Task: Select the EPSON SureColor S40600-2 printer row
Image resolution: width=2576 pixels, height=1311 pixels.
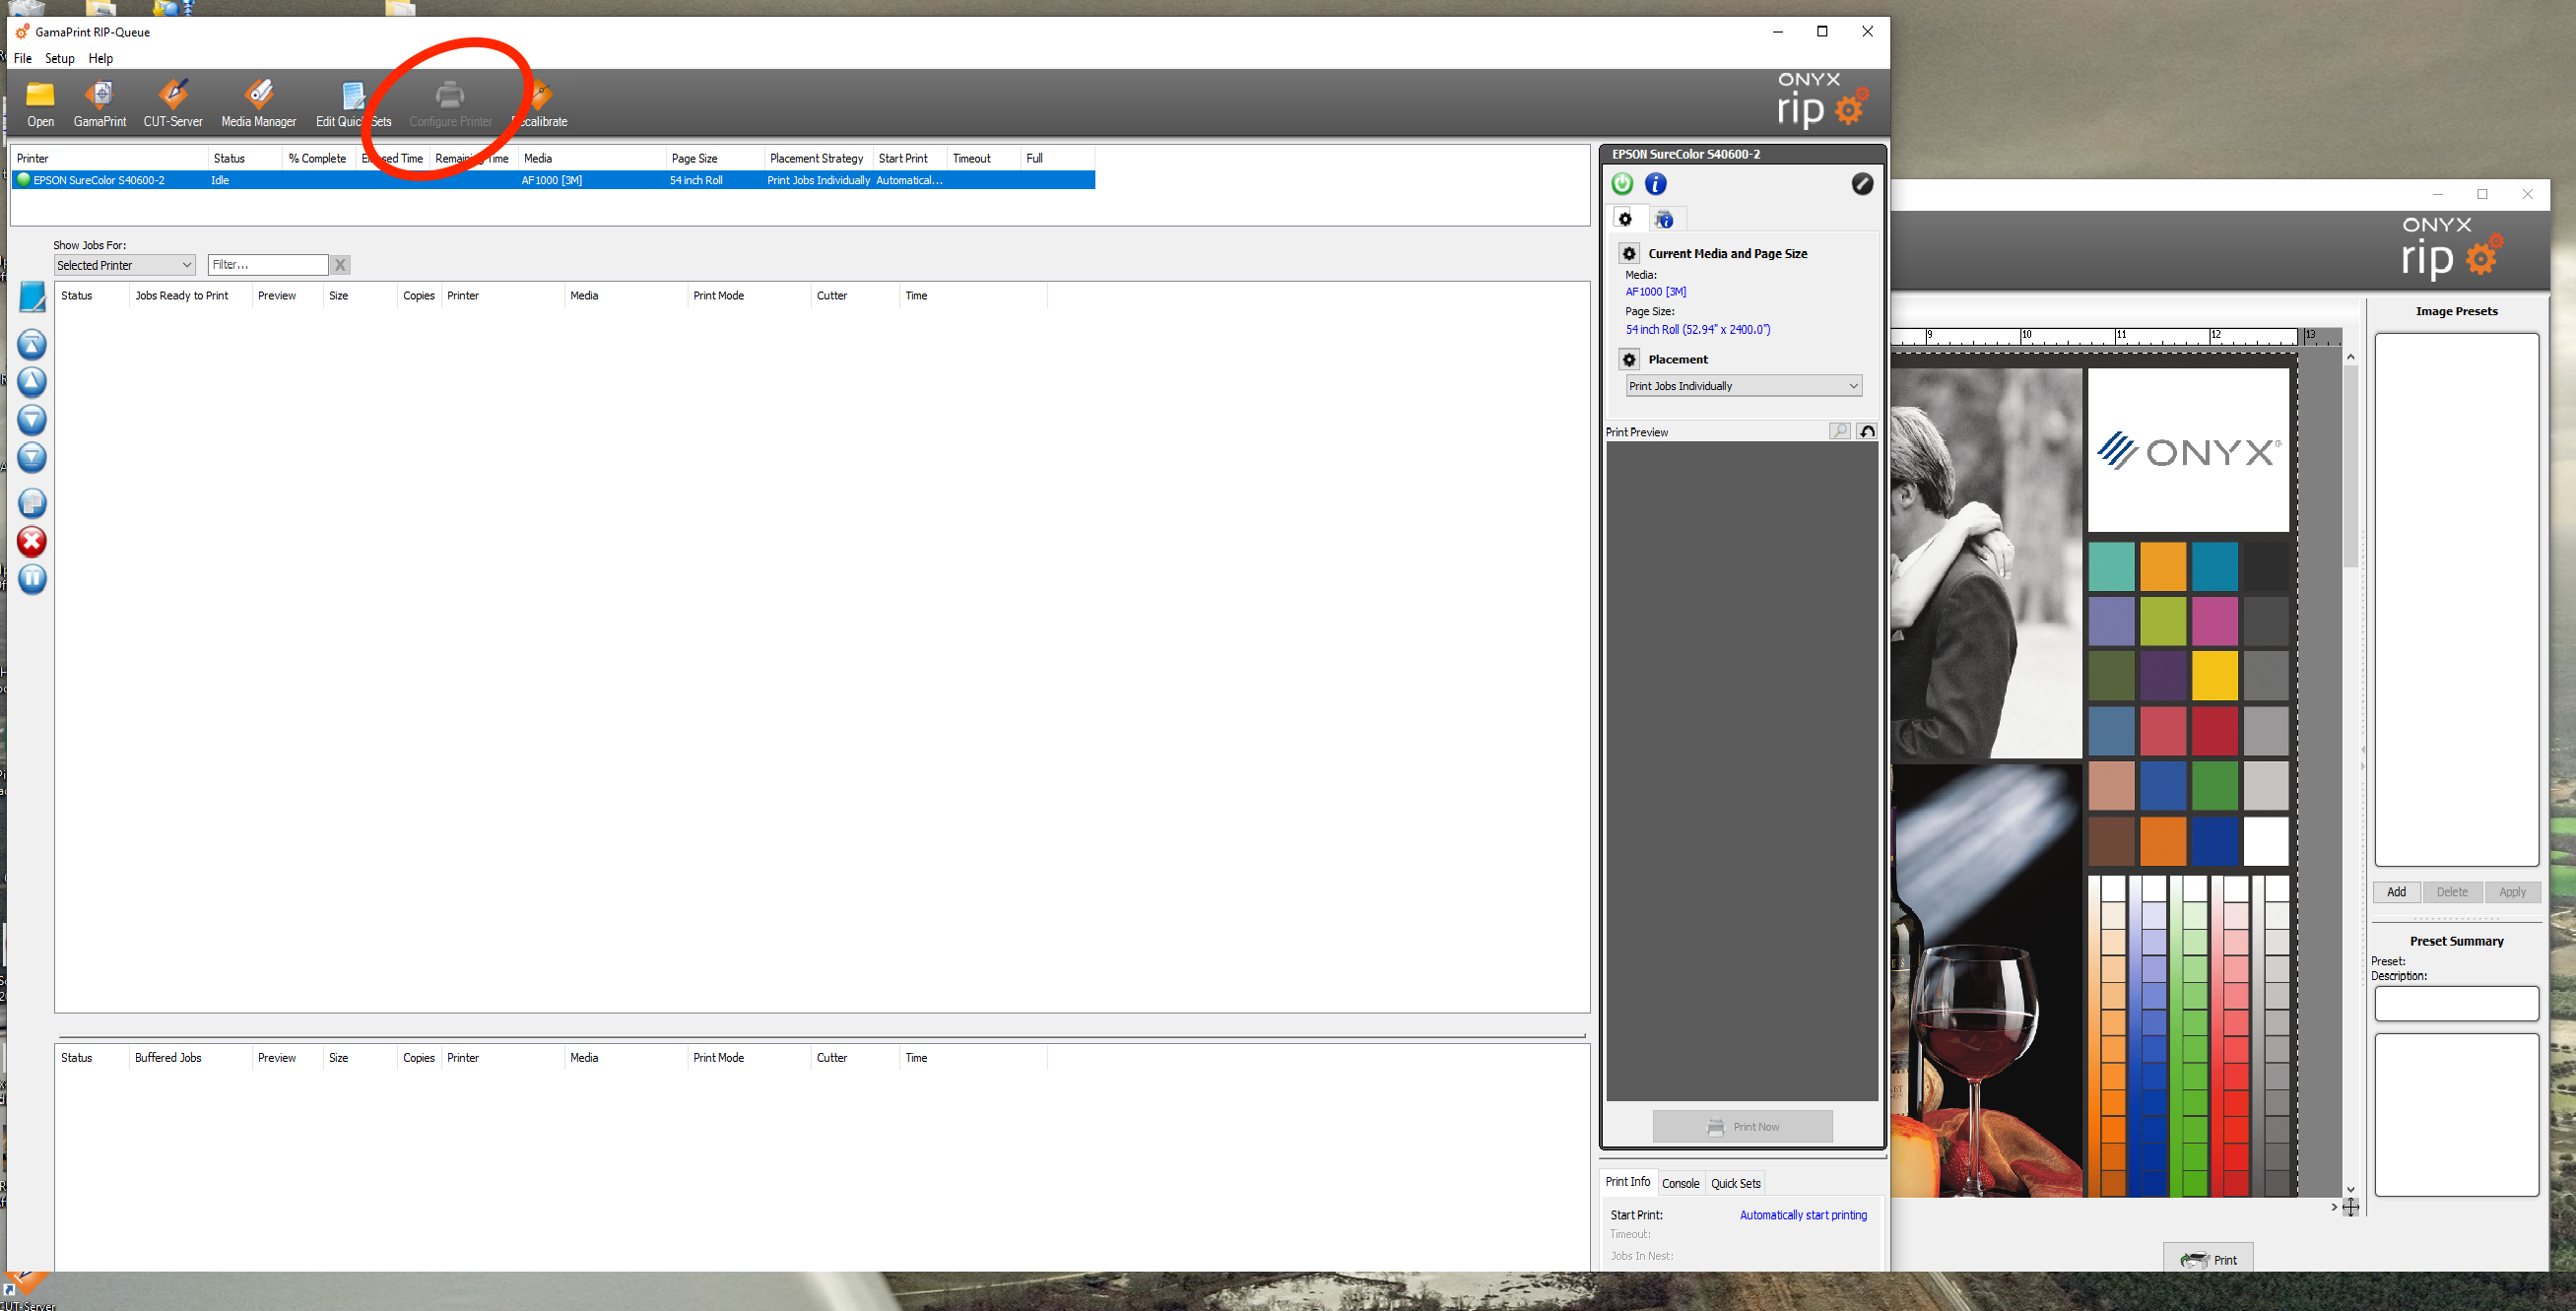Action: pos(553,180)
